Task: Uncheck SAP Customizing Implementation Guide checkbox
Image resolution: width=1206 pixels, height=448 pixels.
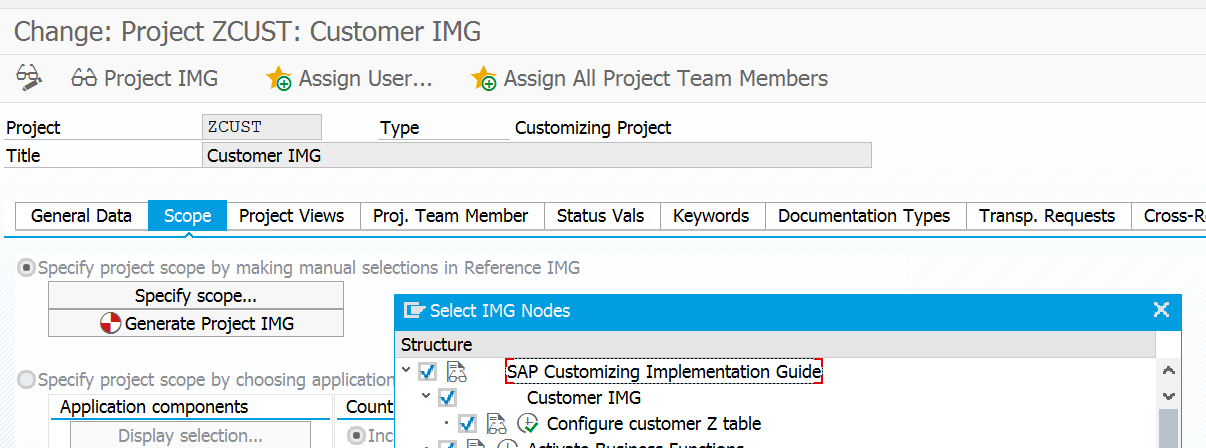Action: 428,372
